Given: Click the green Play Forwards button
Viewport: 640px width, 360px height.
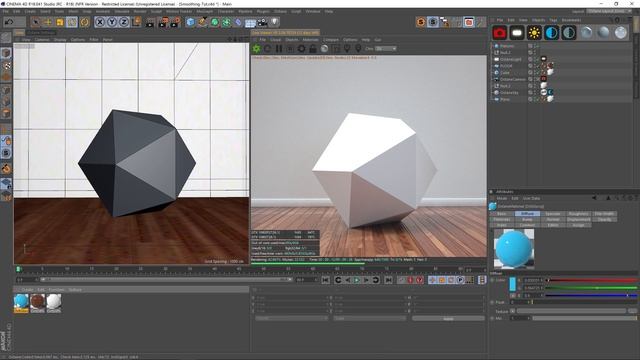Looking at the screenshot, I should pyautogui.click(x=357, y=280).
